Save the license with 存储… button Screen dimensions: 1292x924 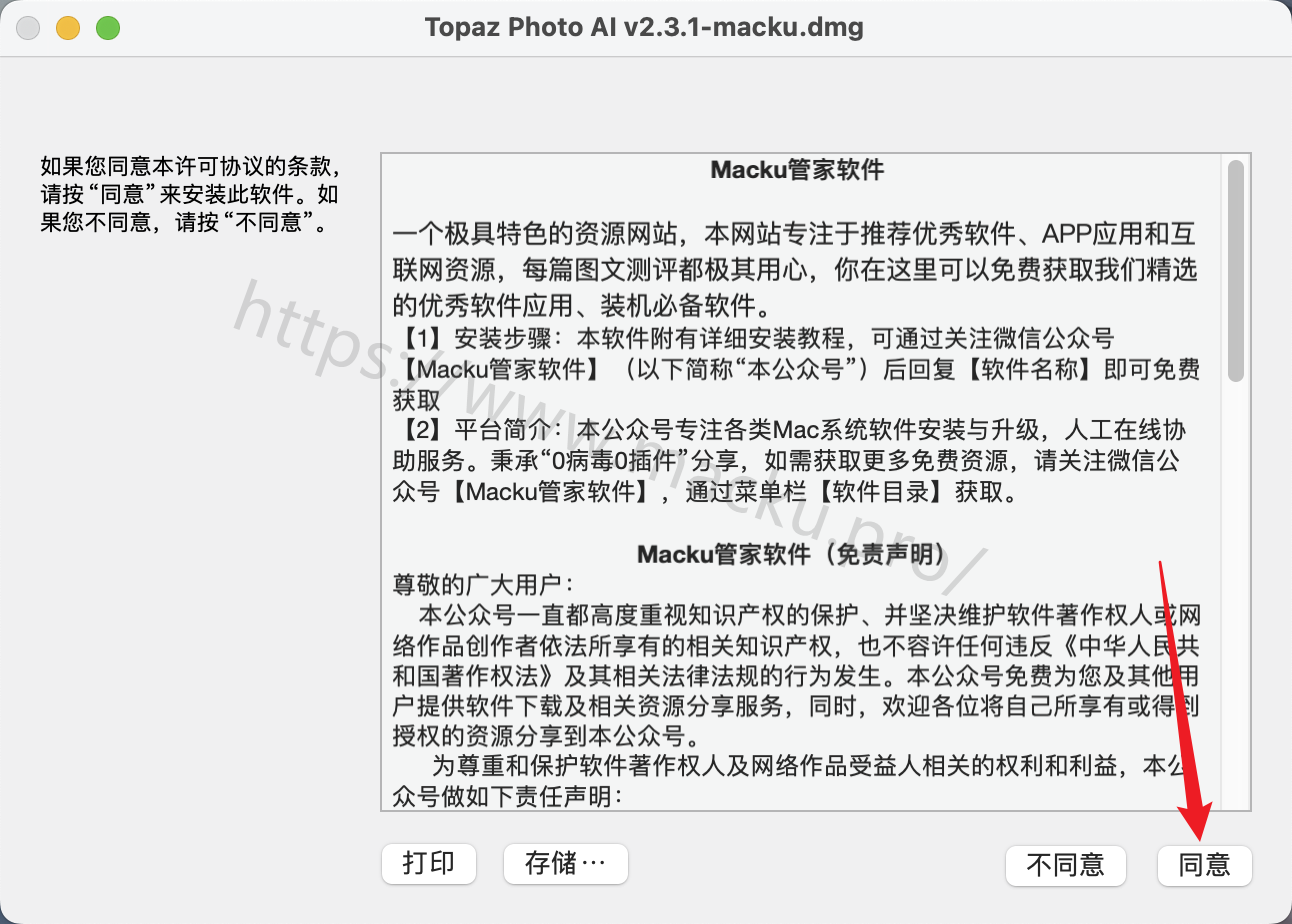coord(565,863)
